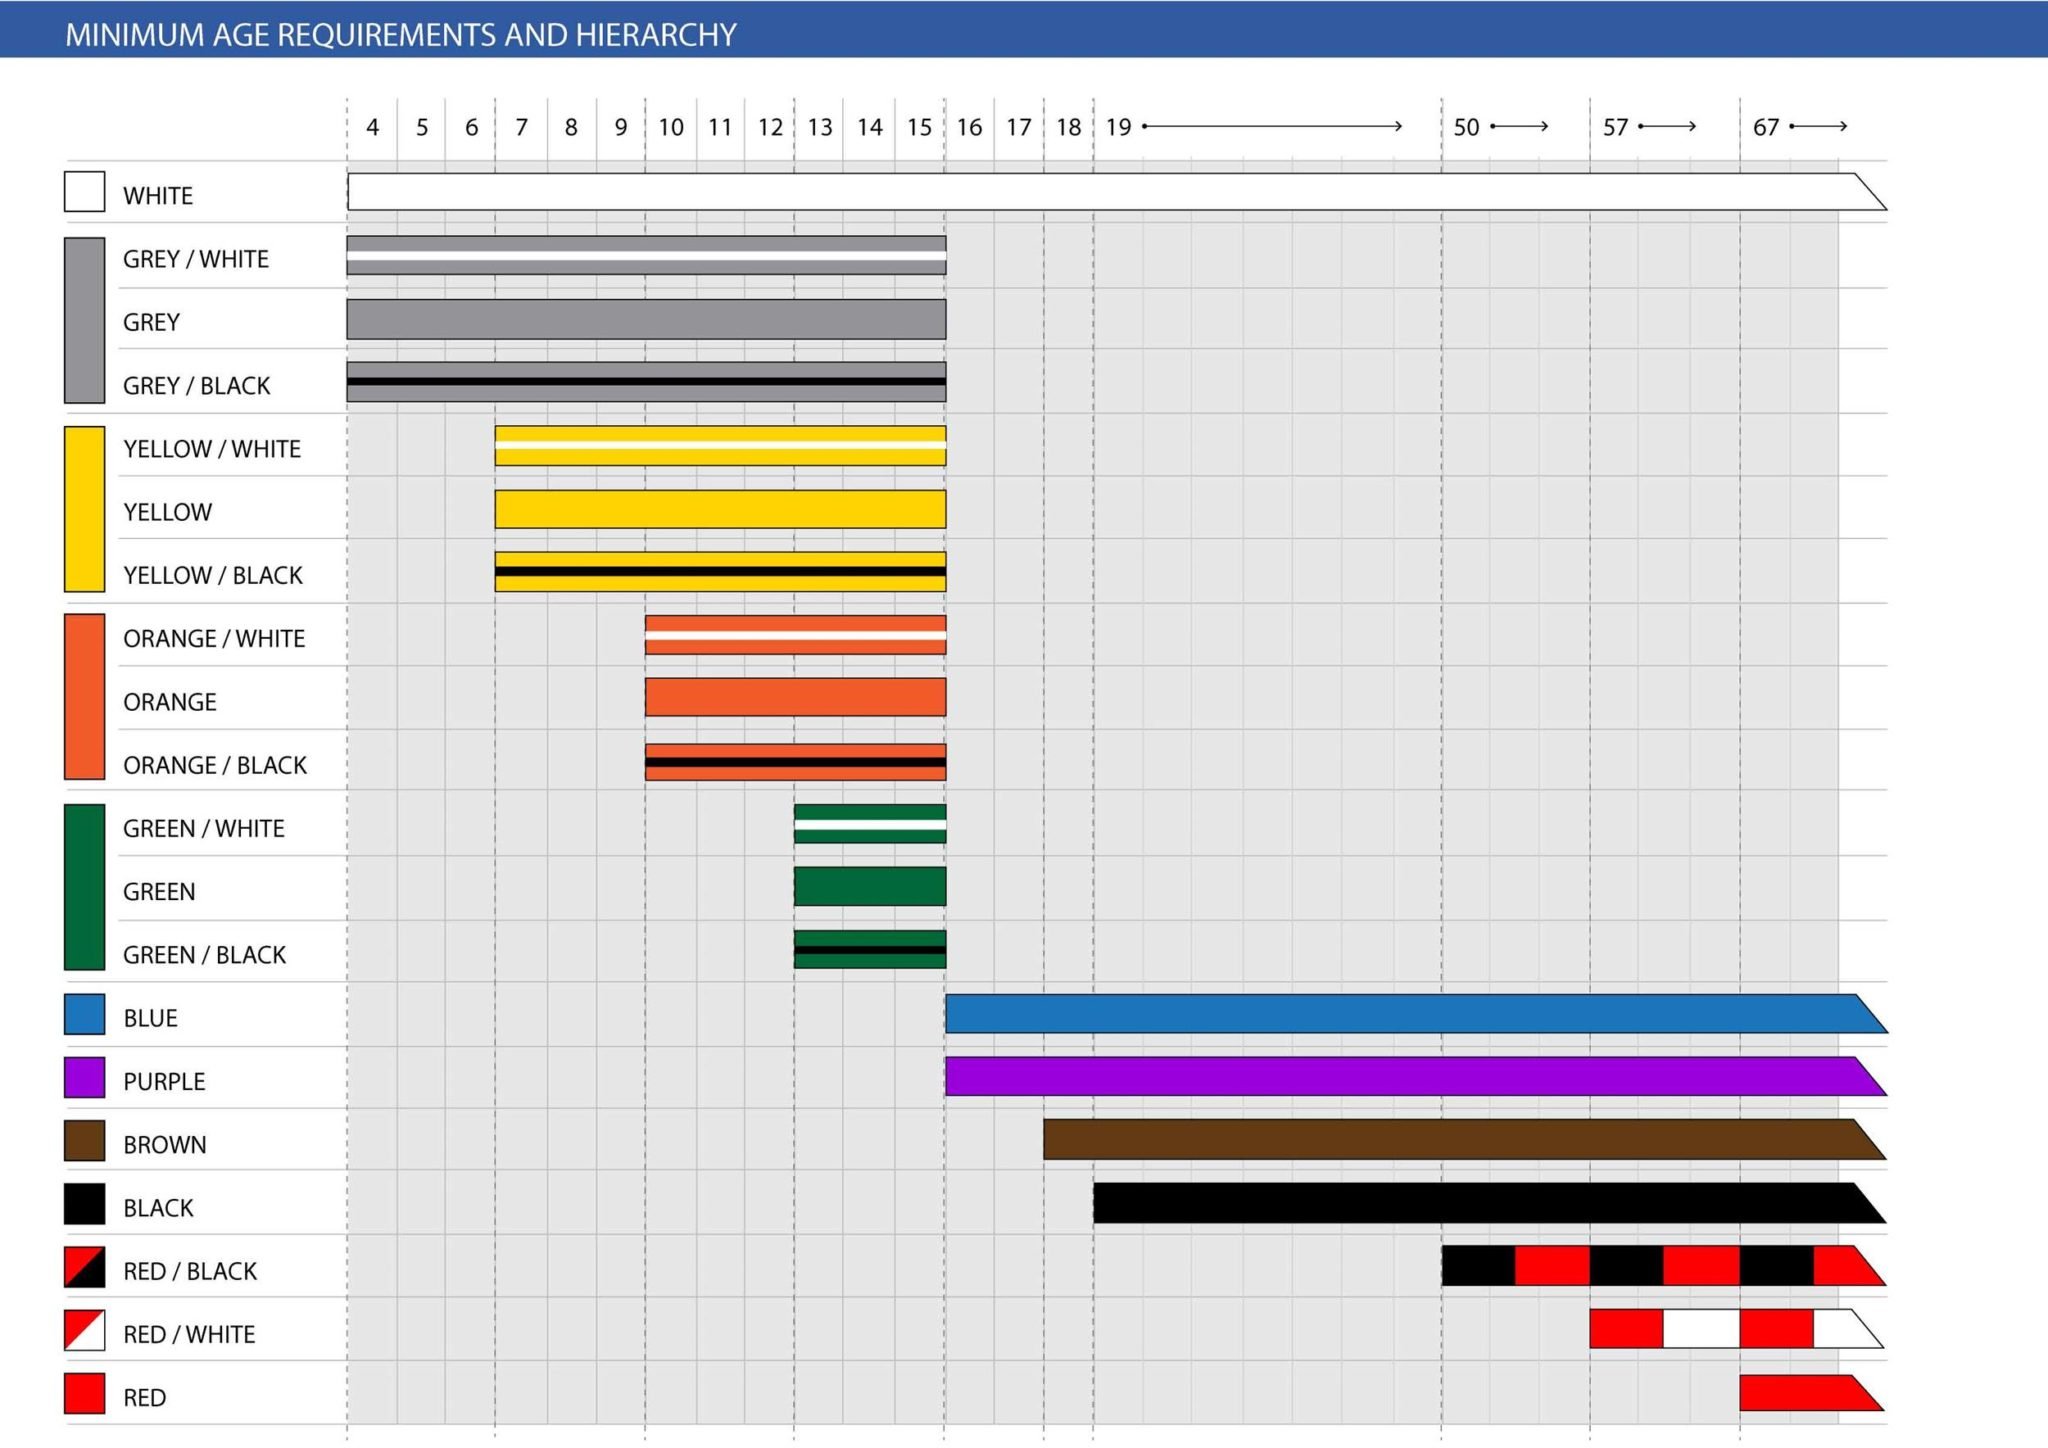Click the red/black diagonal swatch
This screenshot has width=2048, height=1448.
click(85, 1268)
